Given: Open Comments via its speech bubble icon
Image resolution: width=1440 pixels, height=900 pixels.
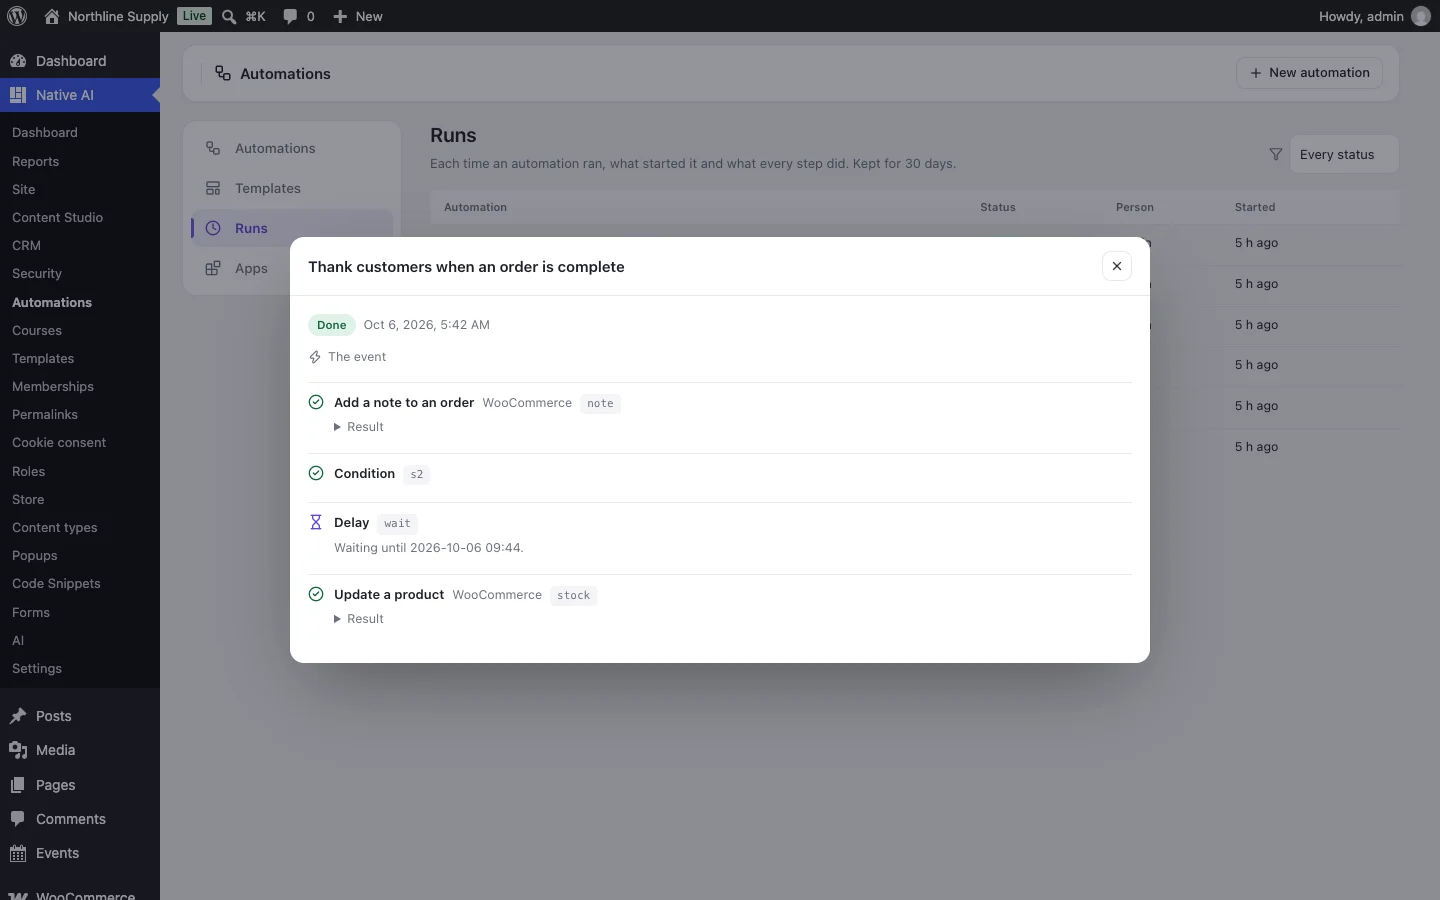Looking at the screenshot, I should coord(18,819).
